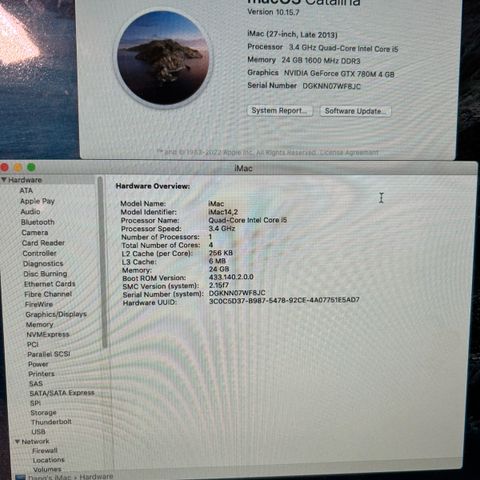Select SATA/SATA Express entry
Image resolution: width=480 pixels, height=480 pixels.
pos(62,393)
